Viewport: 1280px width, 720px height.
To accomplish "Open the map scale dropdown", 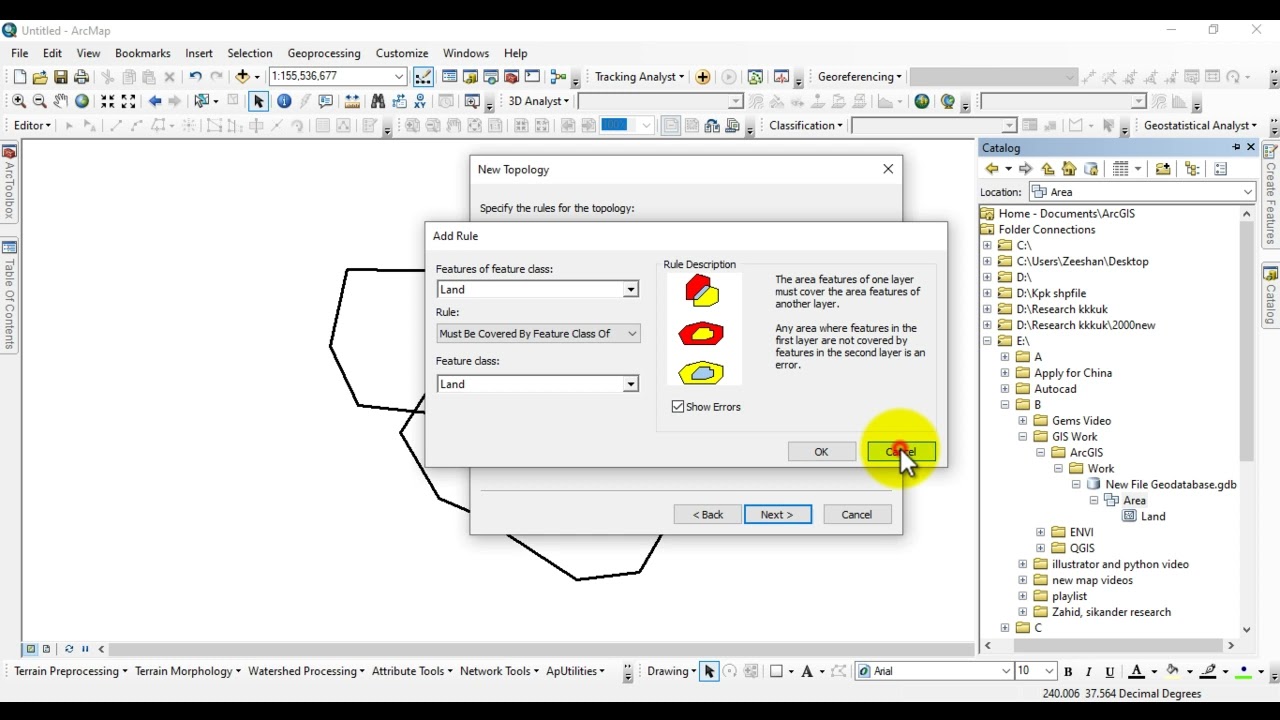I will coord(399,77).
